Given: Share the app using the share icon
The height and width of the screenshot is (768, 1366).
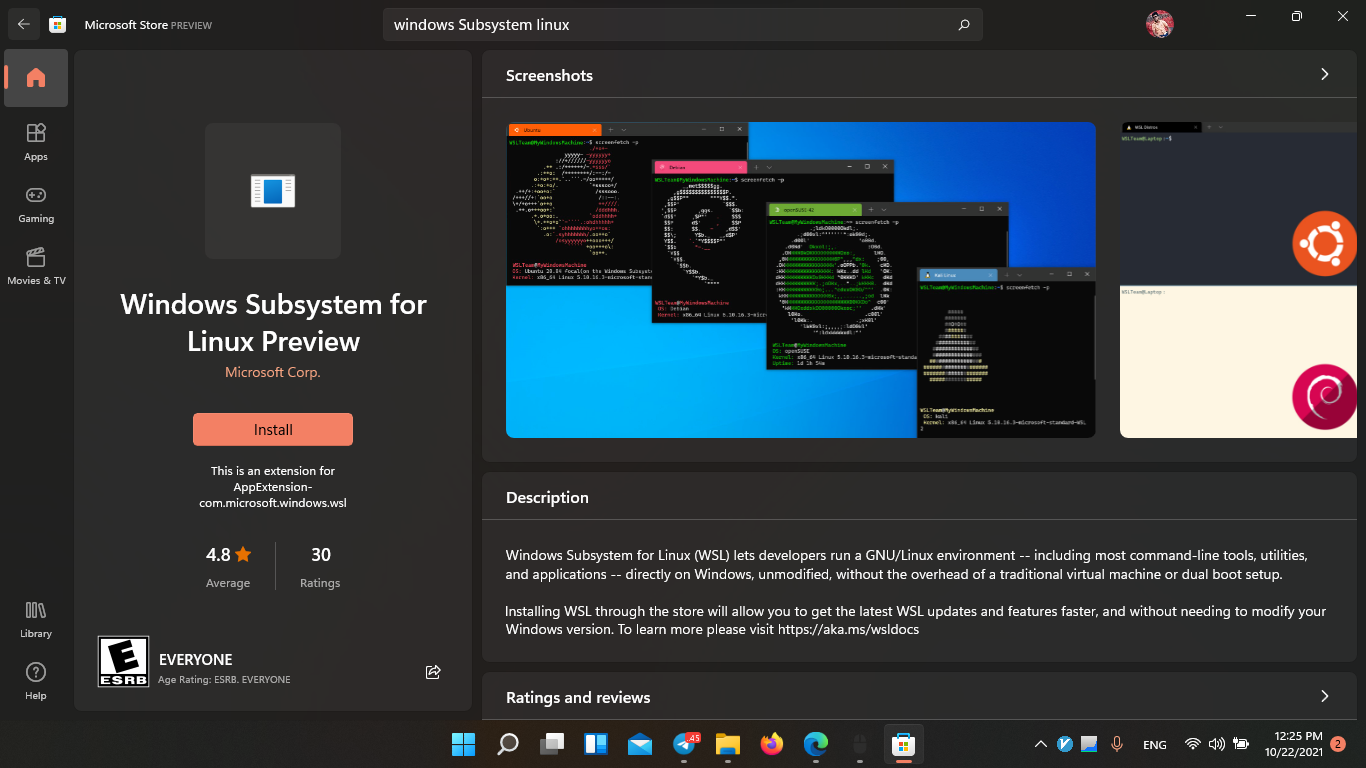Looking at the screenshot, I should pos(433,672).
